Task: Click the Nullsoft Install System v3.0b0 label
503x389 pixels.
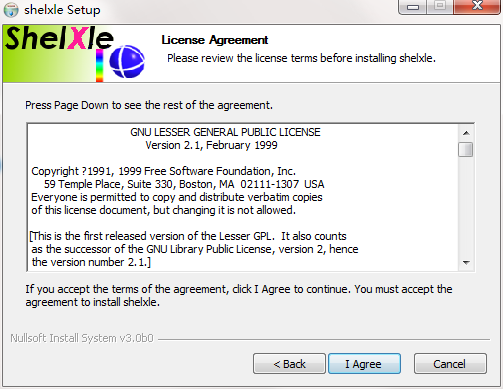Action: [82, 338]
